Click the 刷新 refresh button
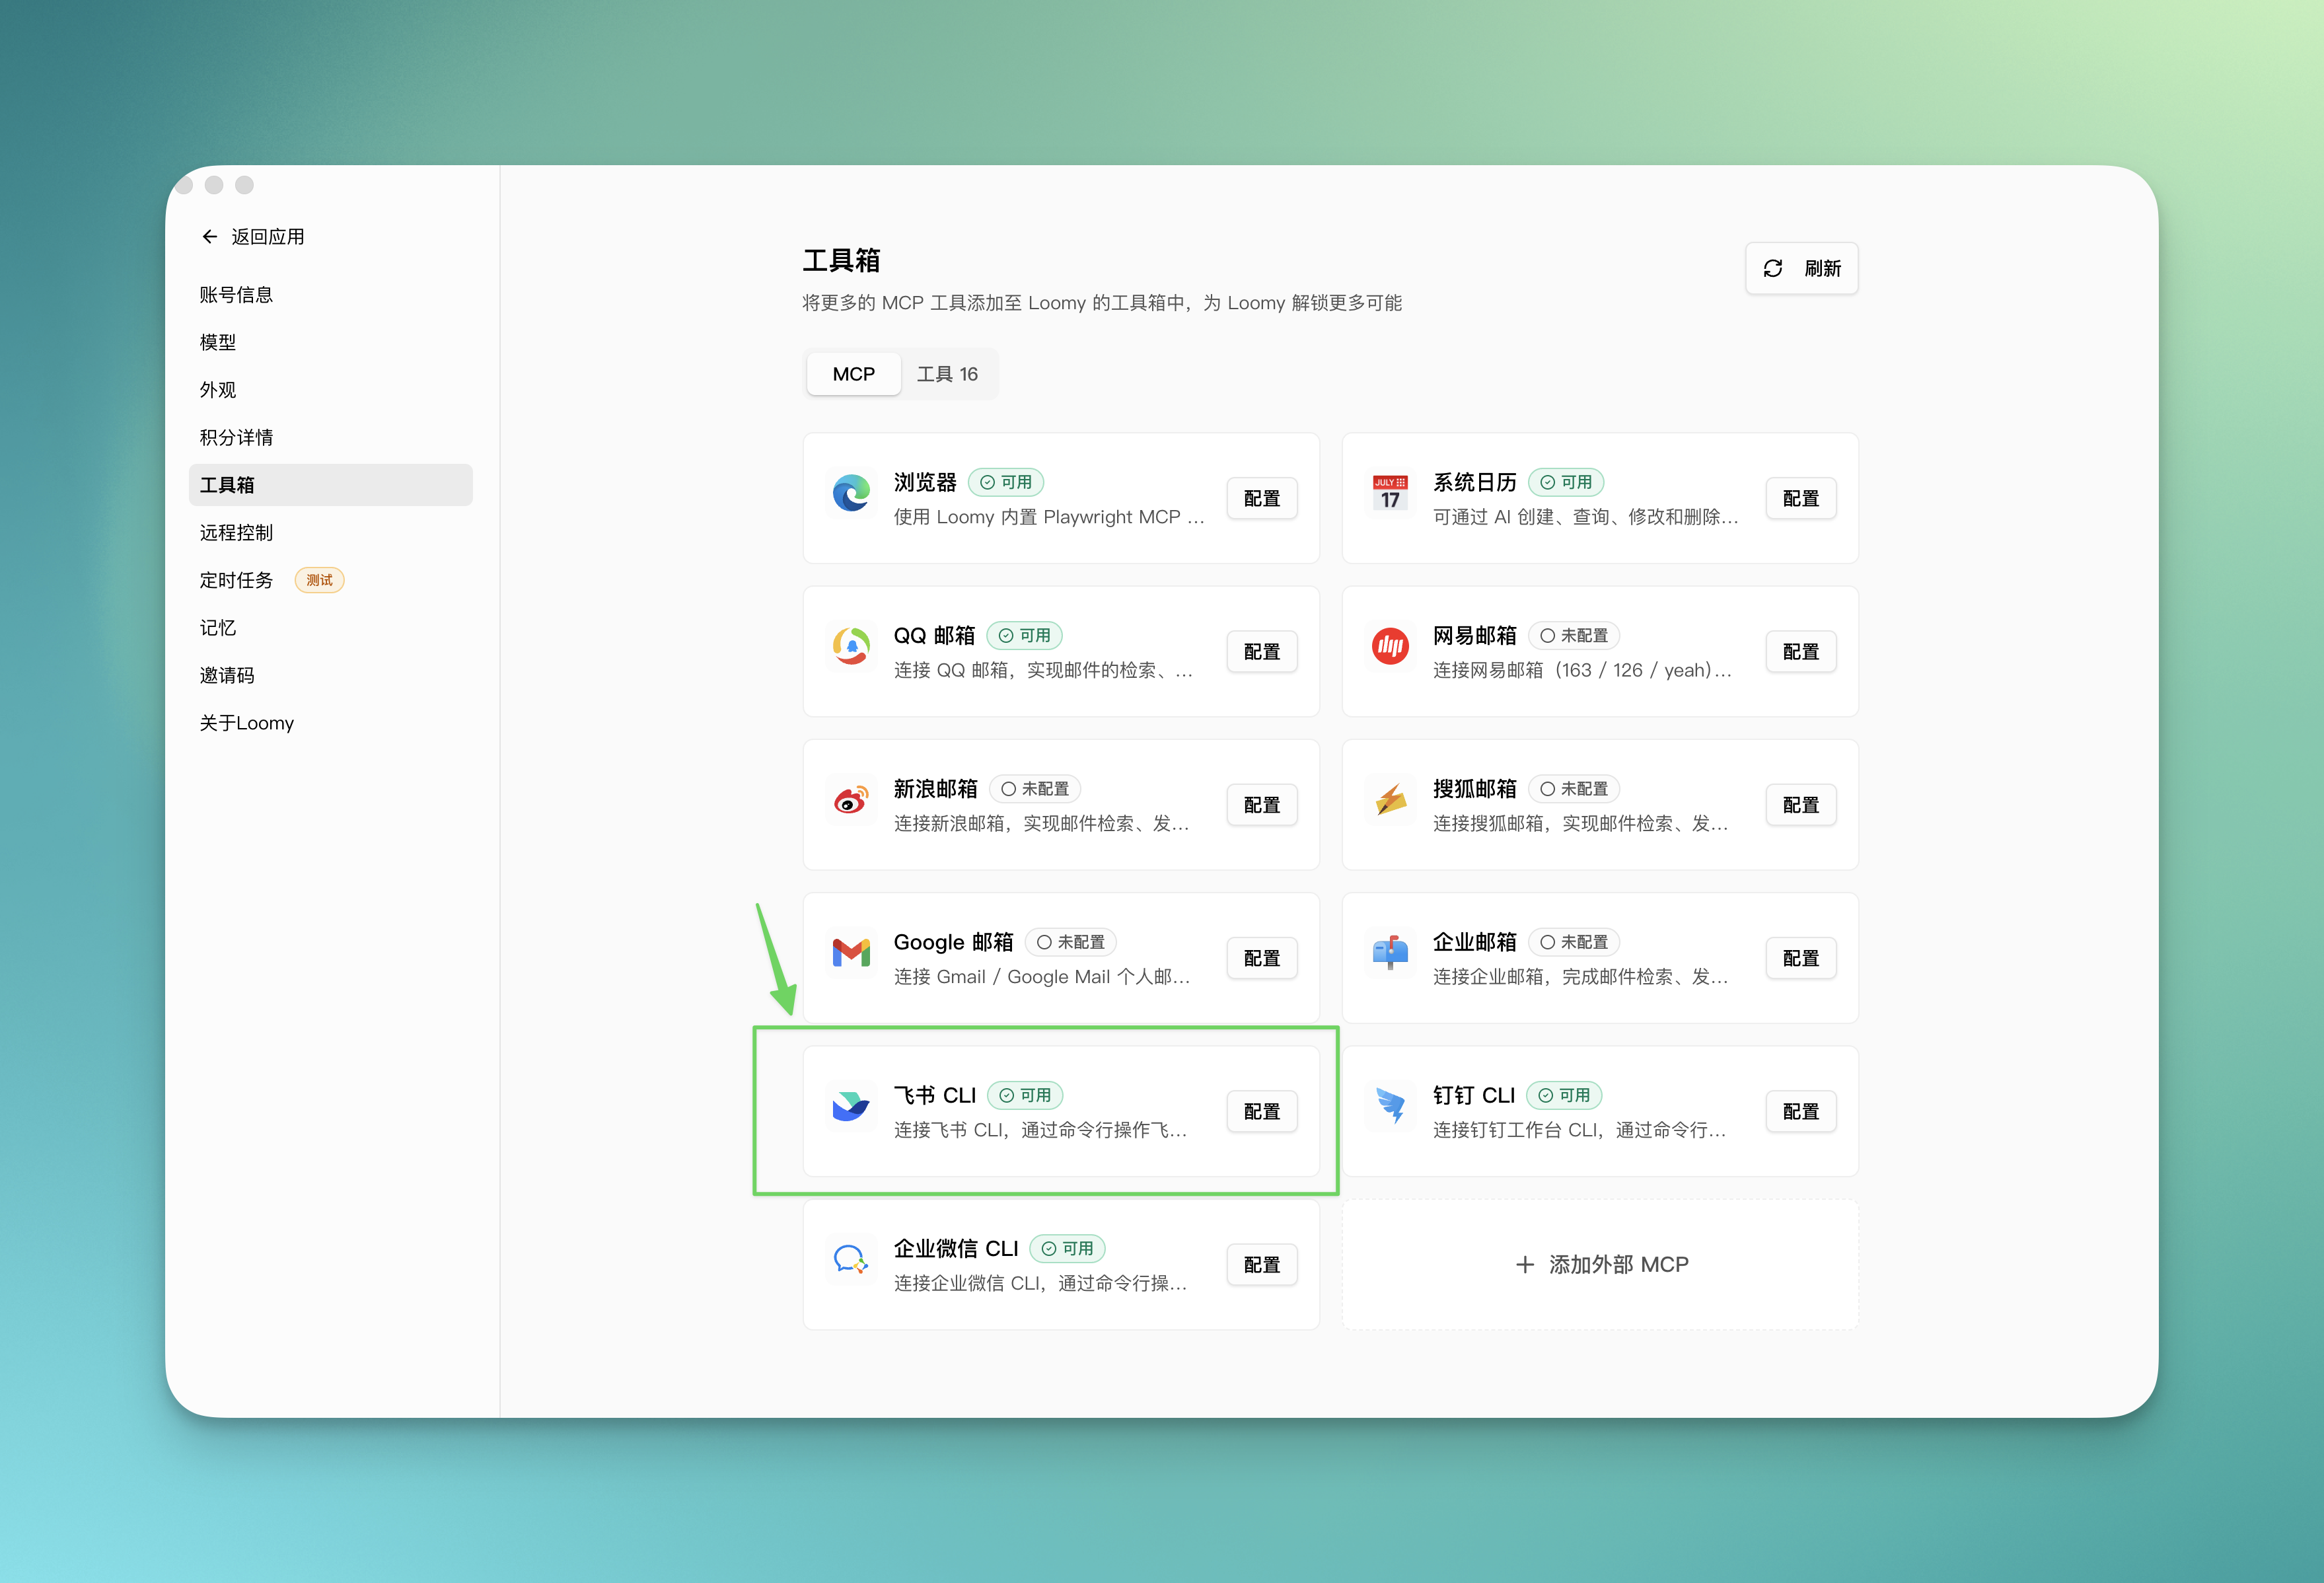The width and height of the screenshot is (2324, 1583). point(1801,268)
